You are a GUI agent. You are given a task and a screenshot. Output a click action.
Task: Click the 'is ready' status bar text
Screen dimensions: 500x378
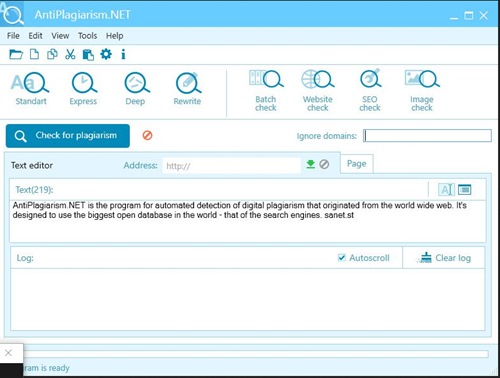tap(55, 368)
